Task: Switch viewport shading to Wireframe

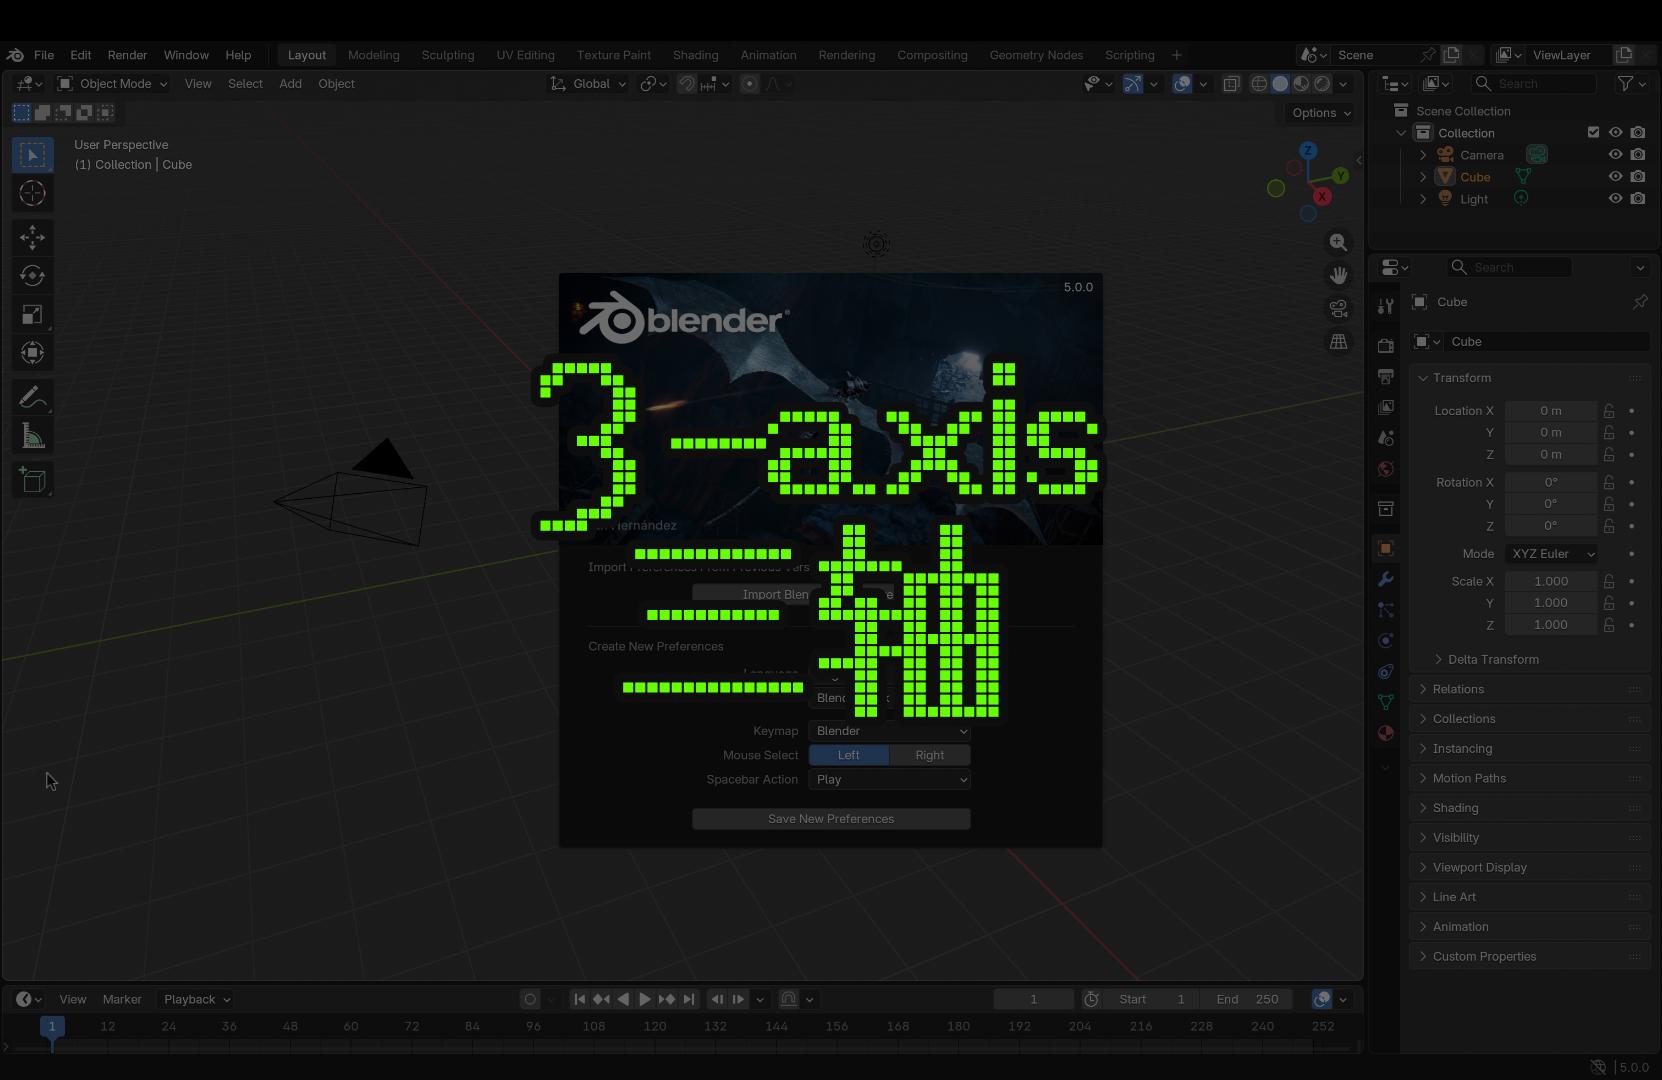Action: (1259, 84)
